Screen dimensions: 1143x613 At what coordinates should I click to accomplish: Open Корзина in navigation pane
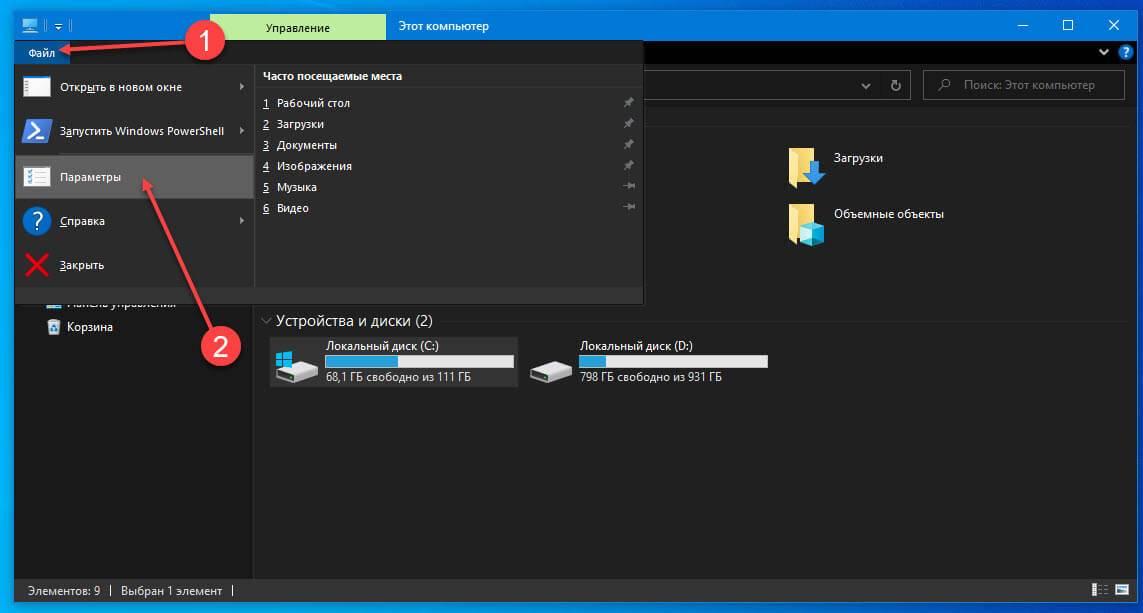90,327
